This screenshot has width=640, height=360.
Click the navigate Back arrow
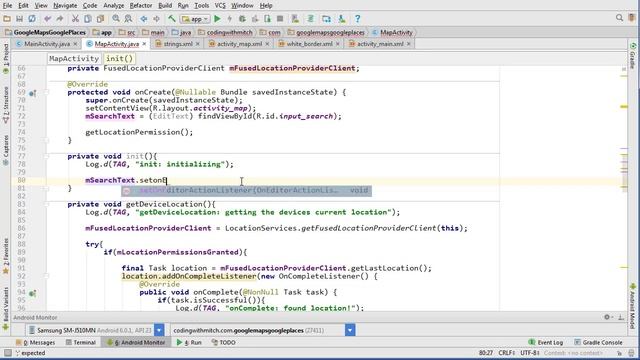[144, 19]
